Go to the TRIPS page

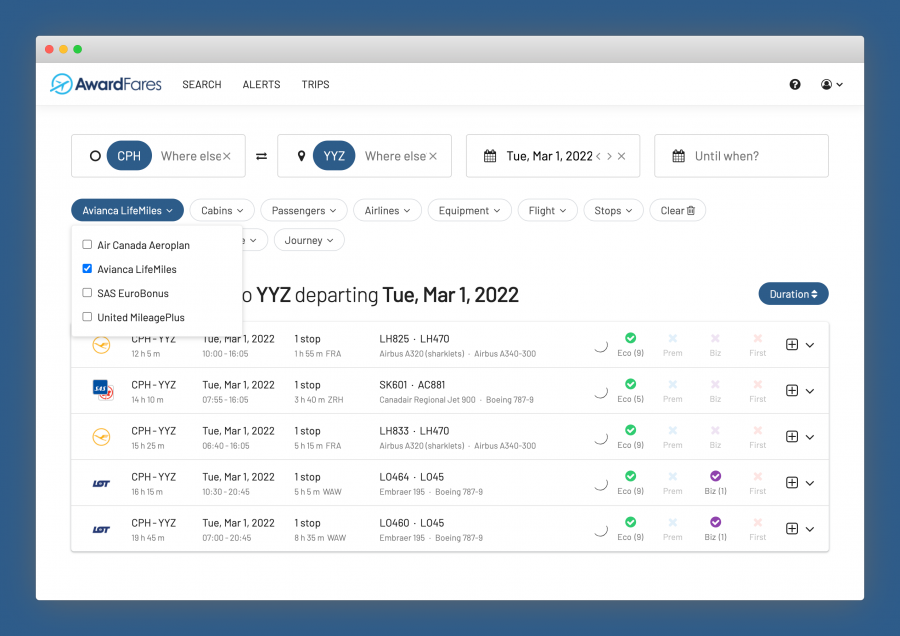point(315,85)
